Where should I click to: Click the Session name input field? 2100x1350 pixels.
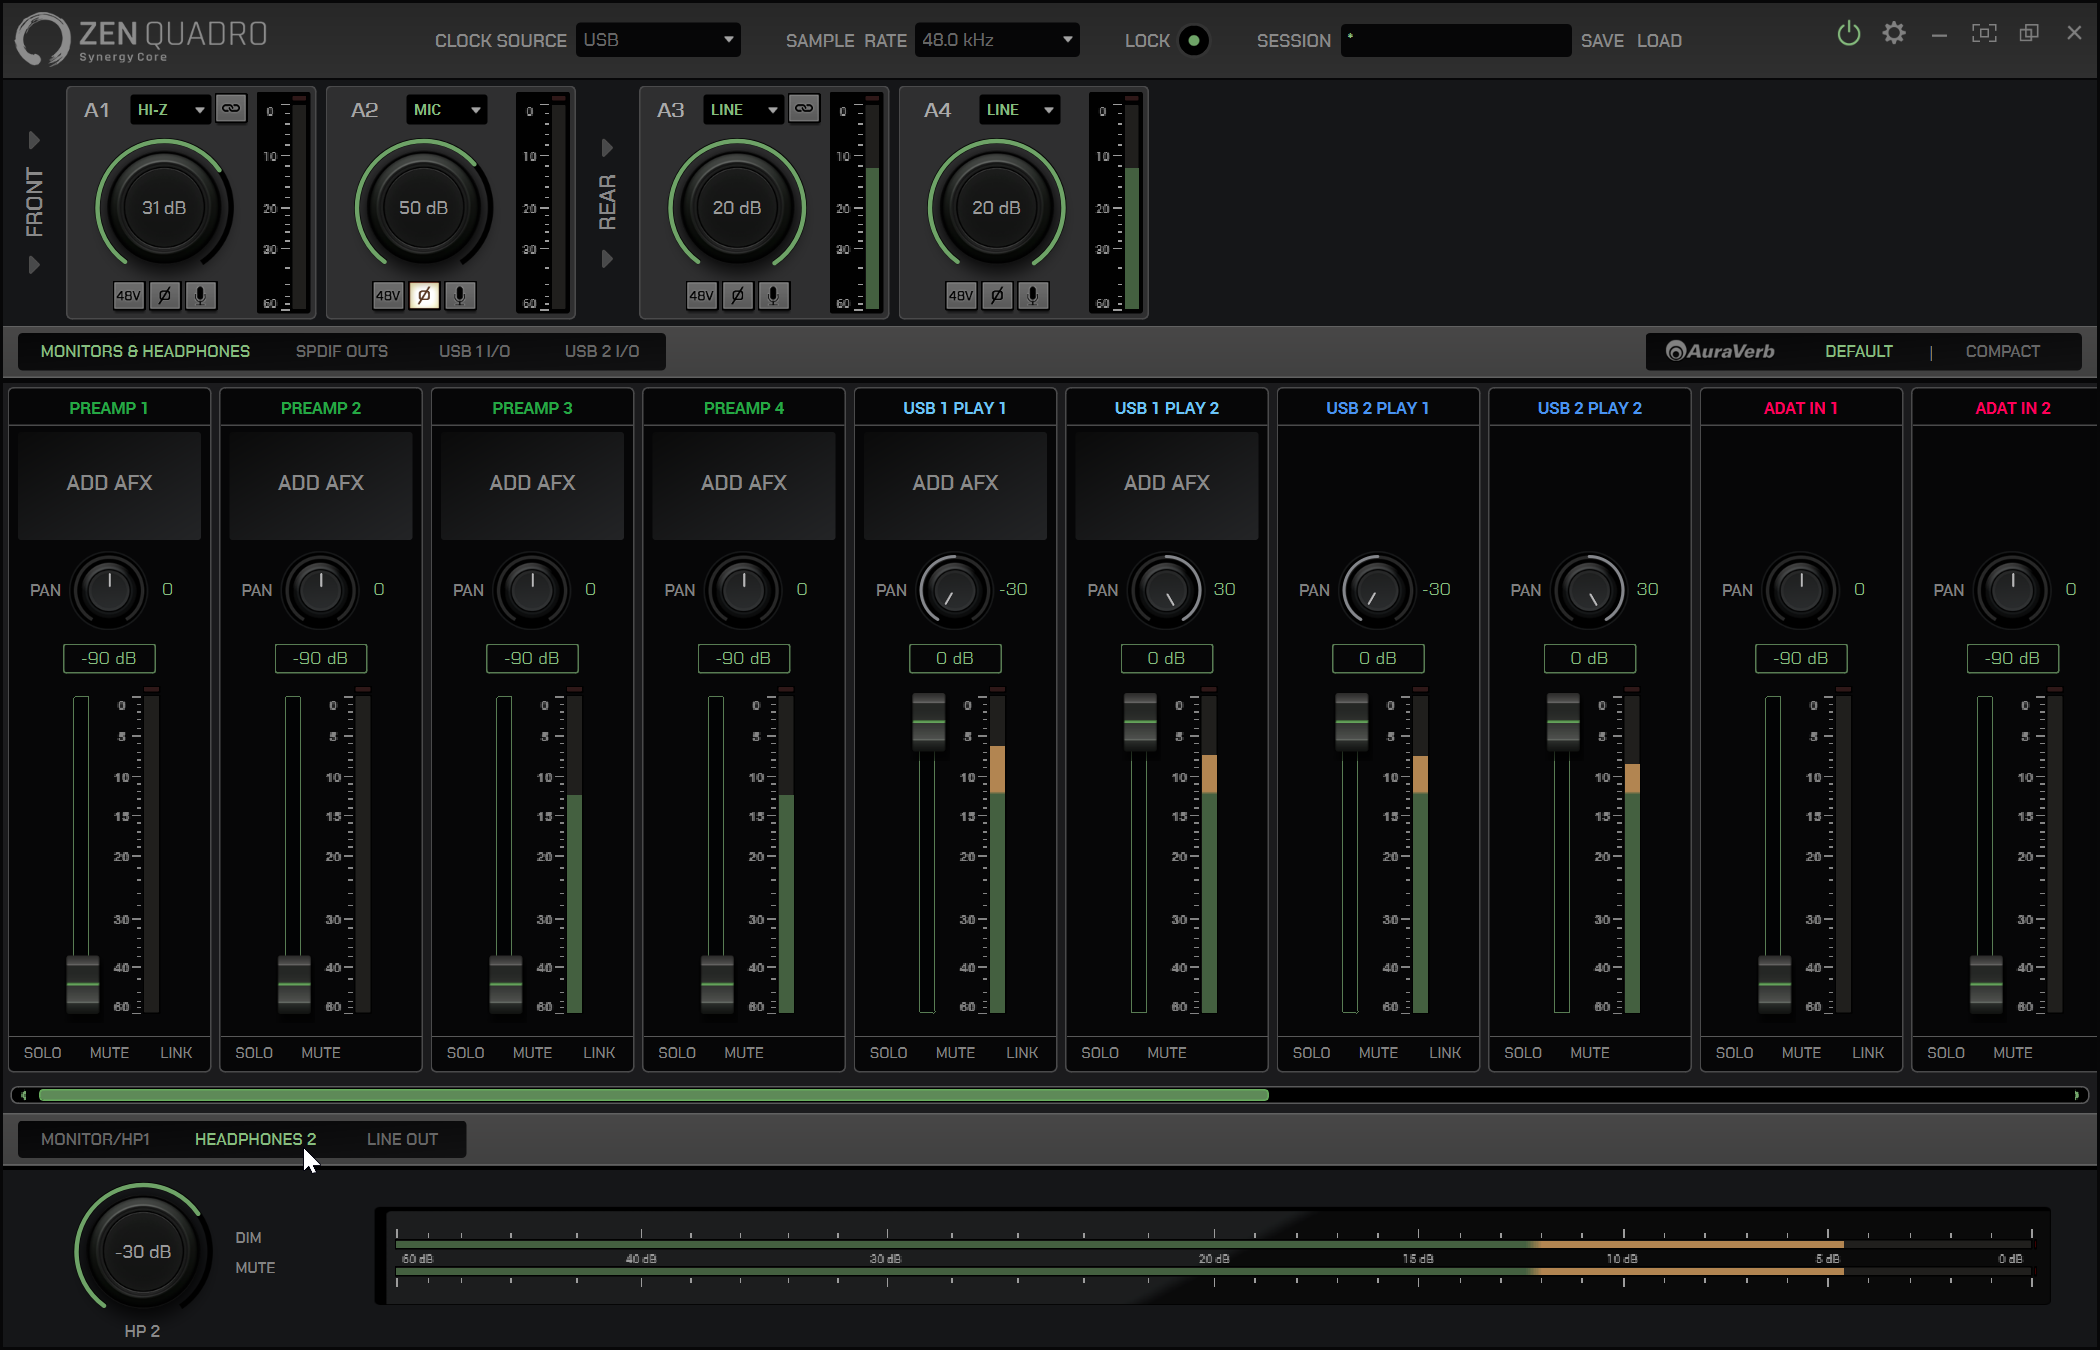click(x=1455, y=40)
